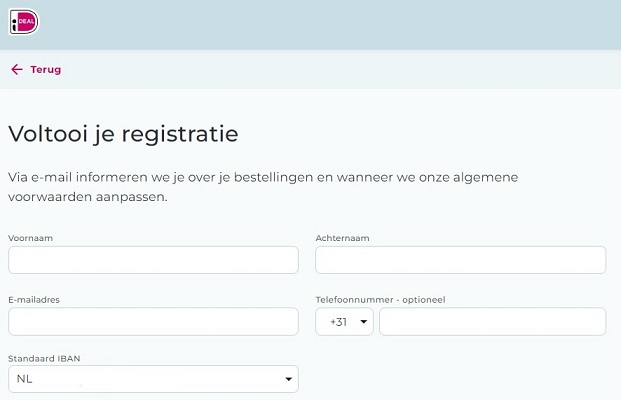This screenshot has height=400, width=621.
Task: Open the +31 country code dropdown
Action: (344, 322)
